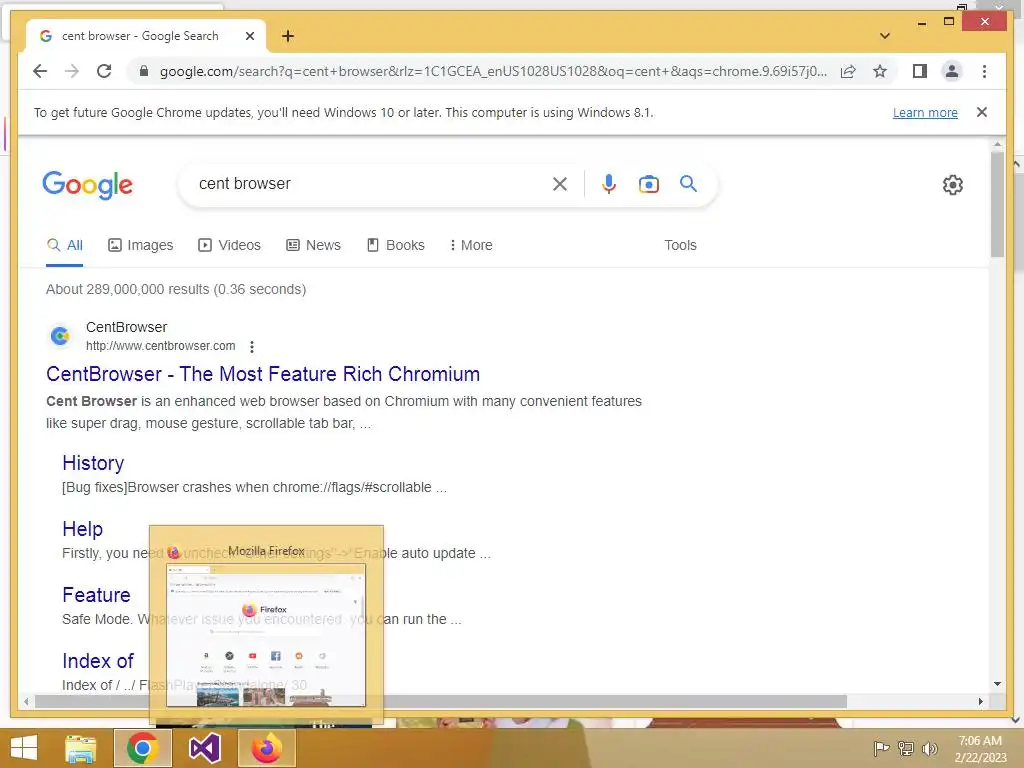
Task: View site information lock icon
Action: point(144,71)
